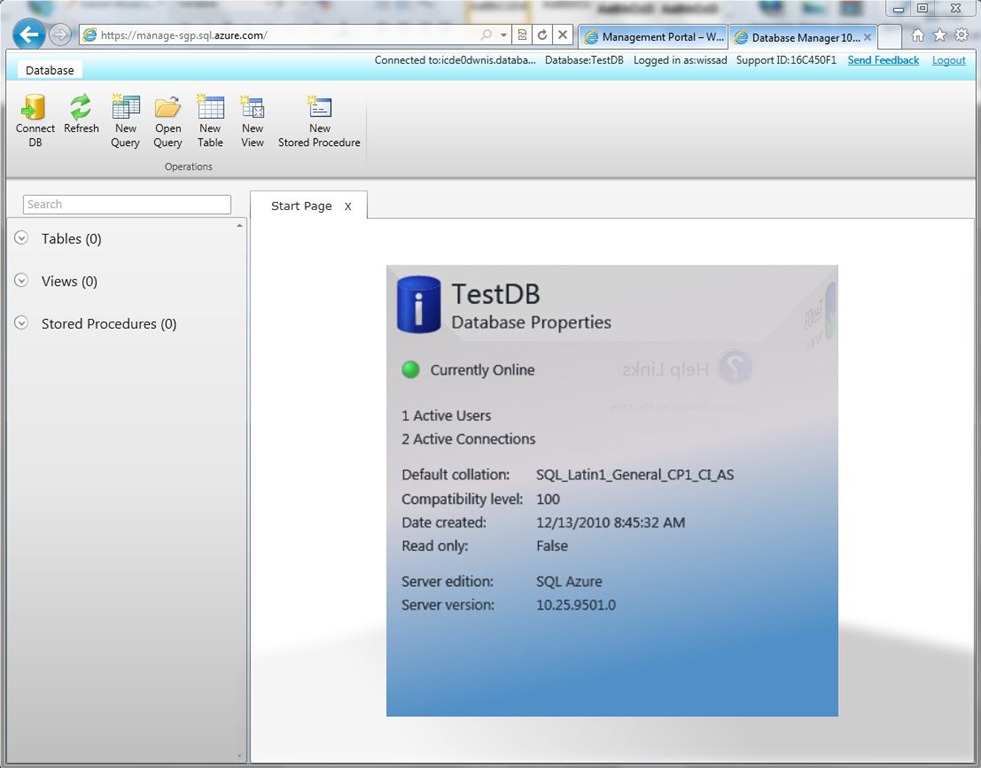Click the Send Feedback link

click(883, 60)
